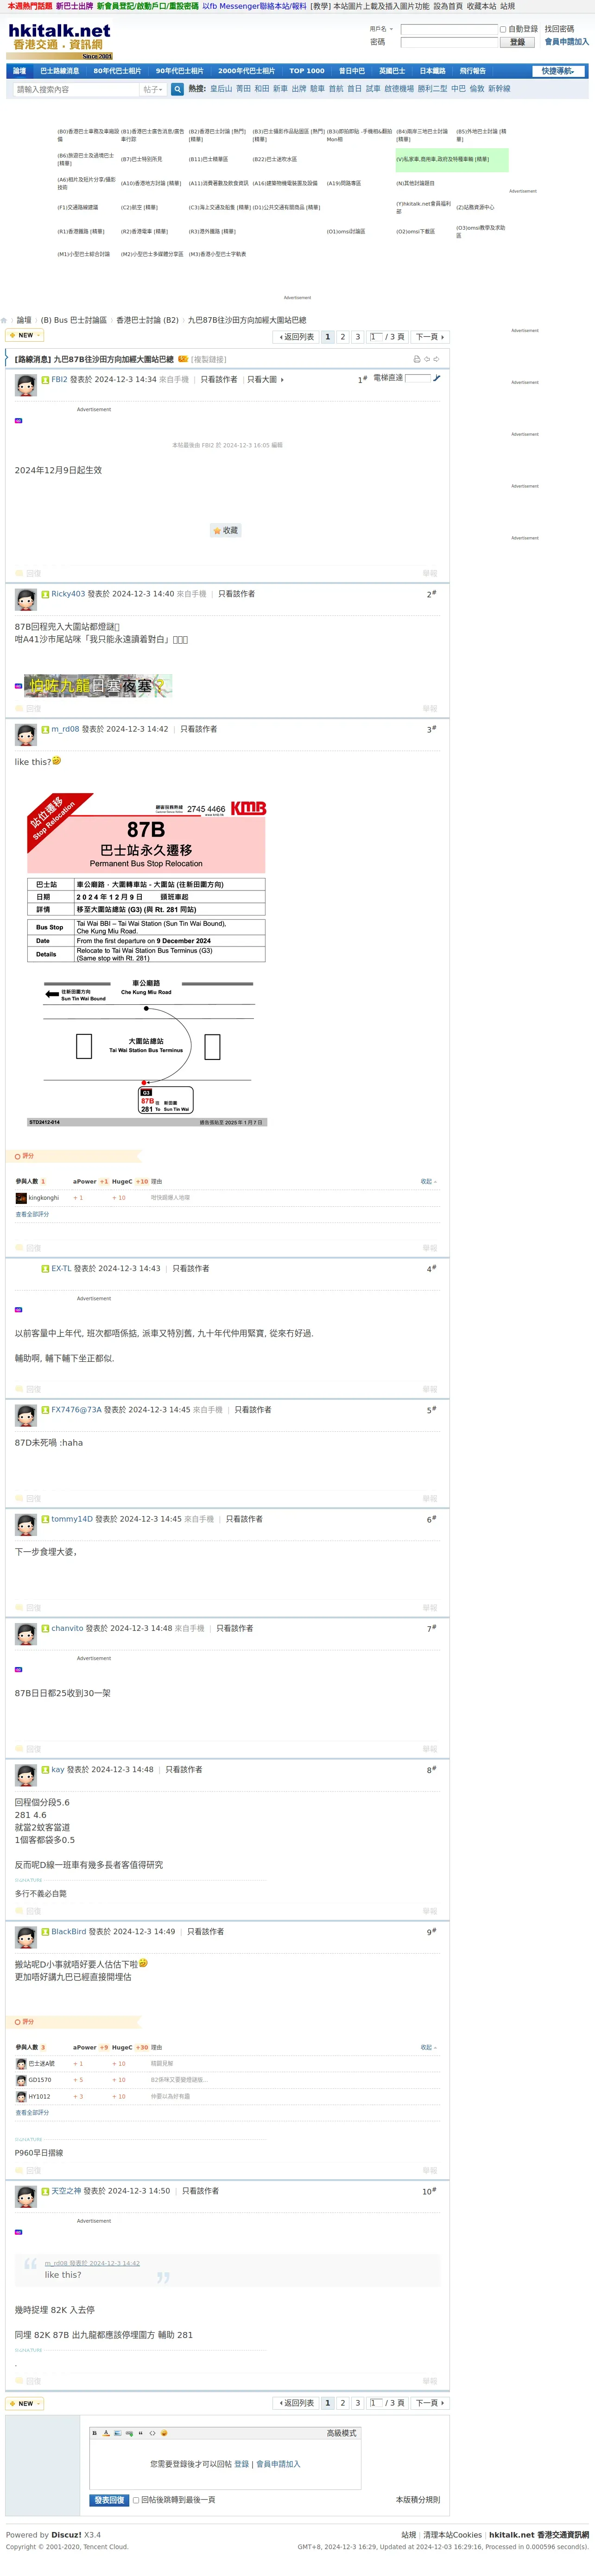
Task: Check 回帖後跳轉到最後一頁 option
Action: point(136,2500)
